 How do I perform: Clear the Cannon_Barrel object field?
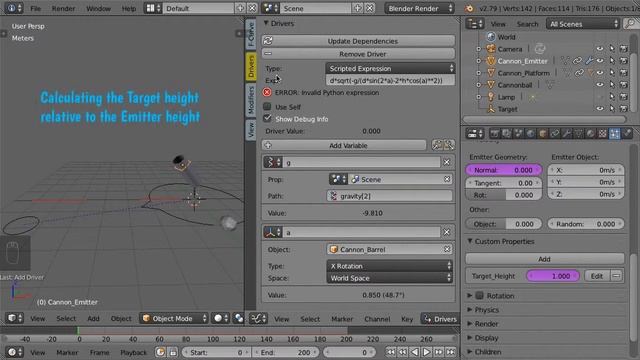[447, 249]
